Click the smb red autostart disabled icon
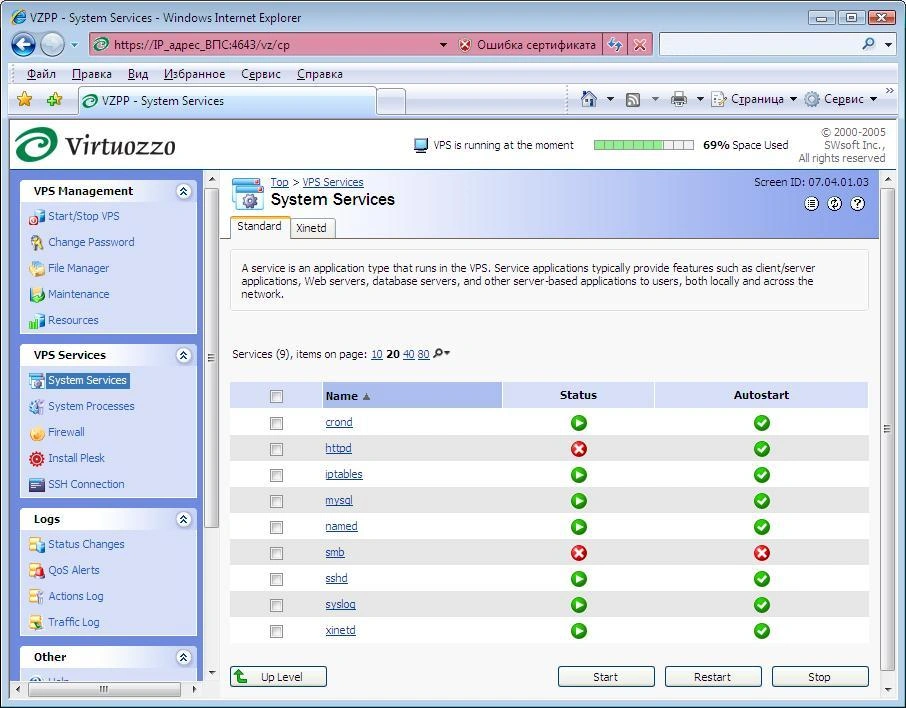Screen dimensions: 906x708 762,553
